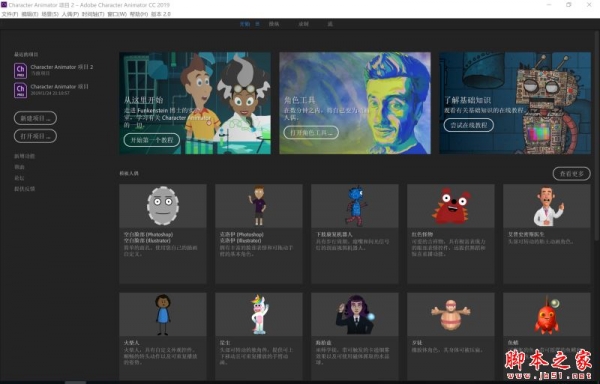Select the blank gray face puppet

[163, 206]
